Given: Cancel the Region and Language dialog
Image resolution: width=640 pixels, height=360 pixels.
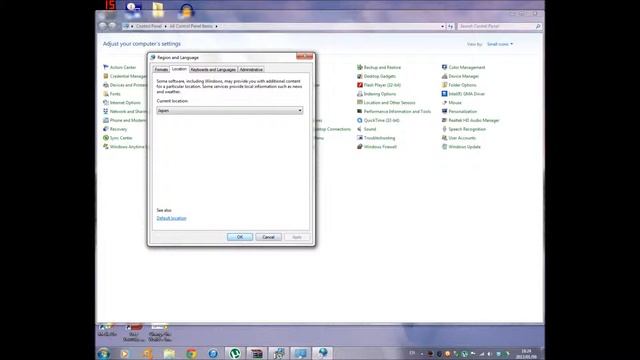Looking at the screenshot, I should click(268, 237).
